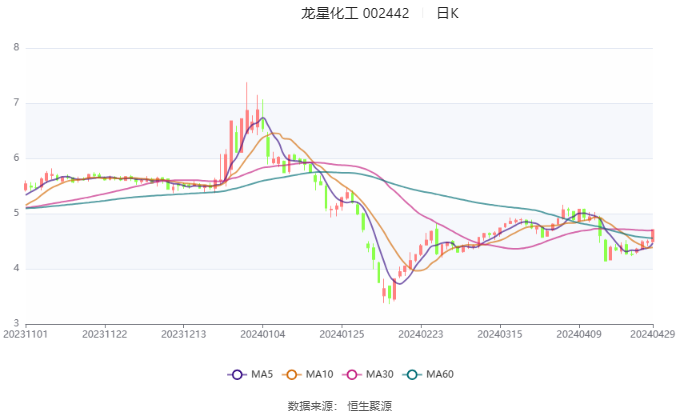Select the 20240429 date axis marker
Viewport: 680px width, 413px height.
(x=652, y=334)
